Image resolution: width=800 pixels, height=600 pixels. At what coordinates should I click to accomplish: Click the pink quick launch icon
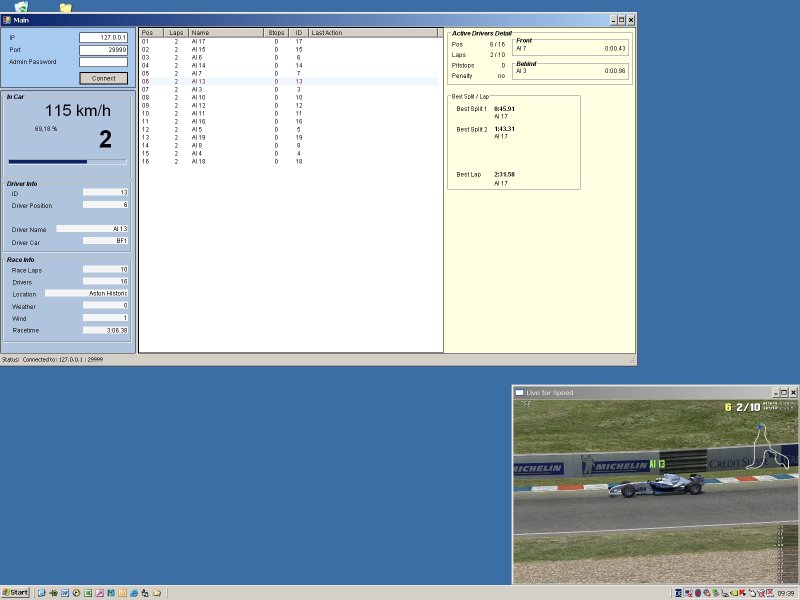click(99, 593)
